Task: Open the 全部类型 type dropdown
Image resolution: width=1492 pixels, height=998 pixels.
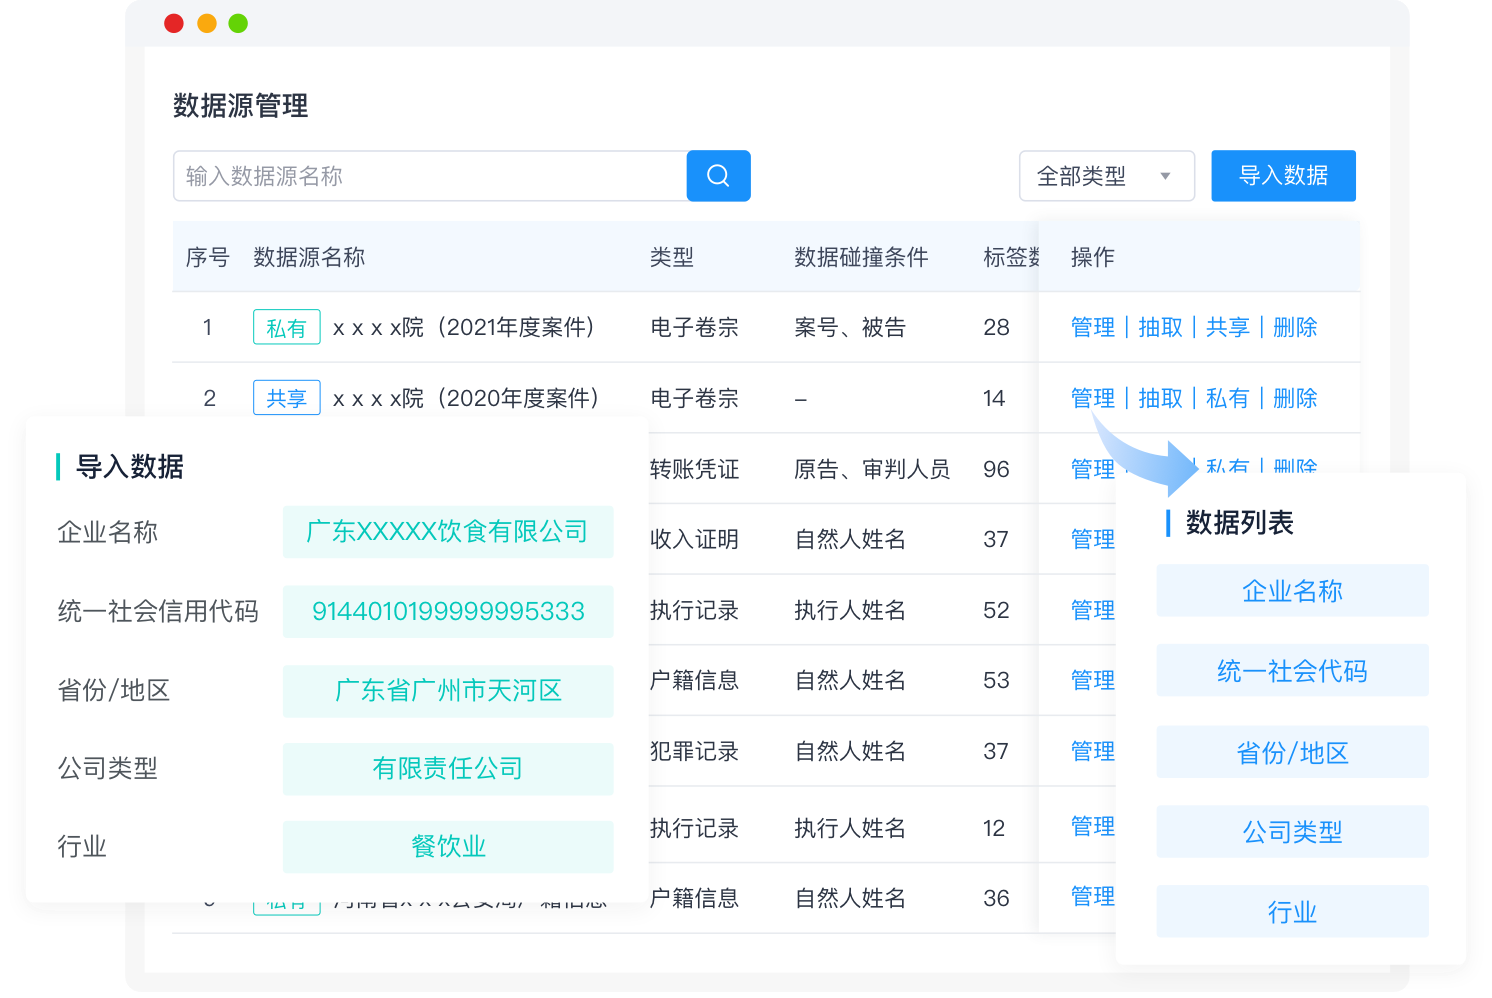Action: (1106, 176)
